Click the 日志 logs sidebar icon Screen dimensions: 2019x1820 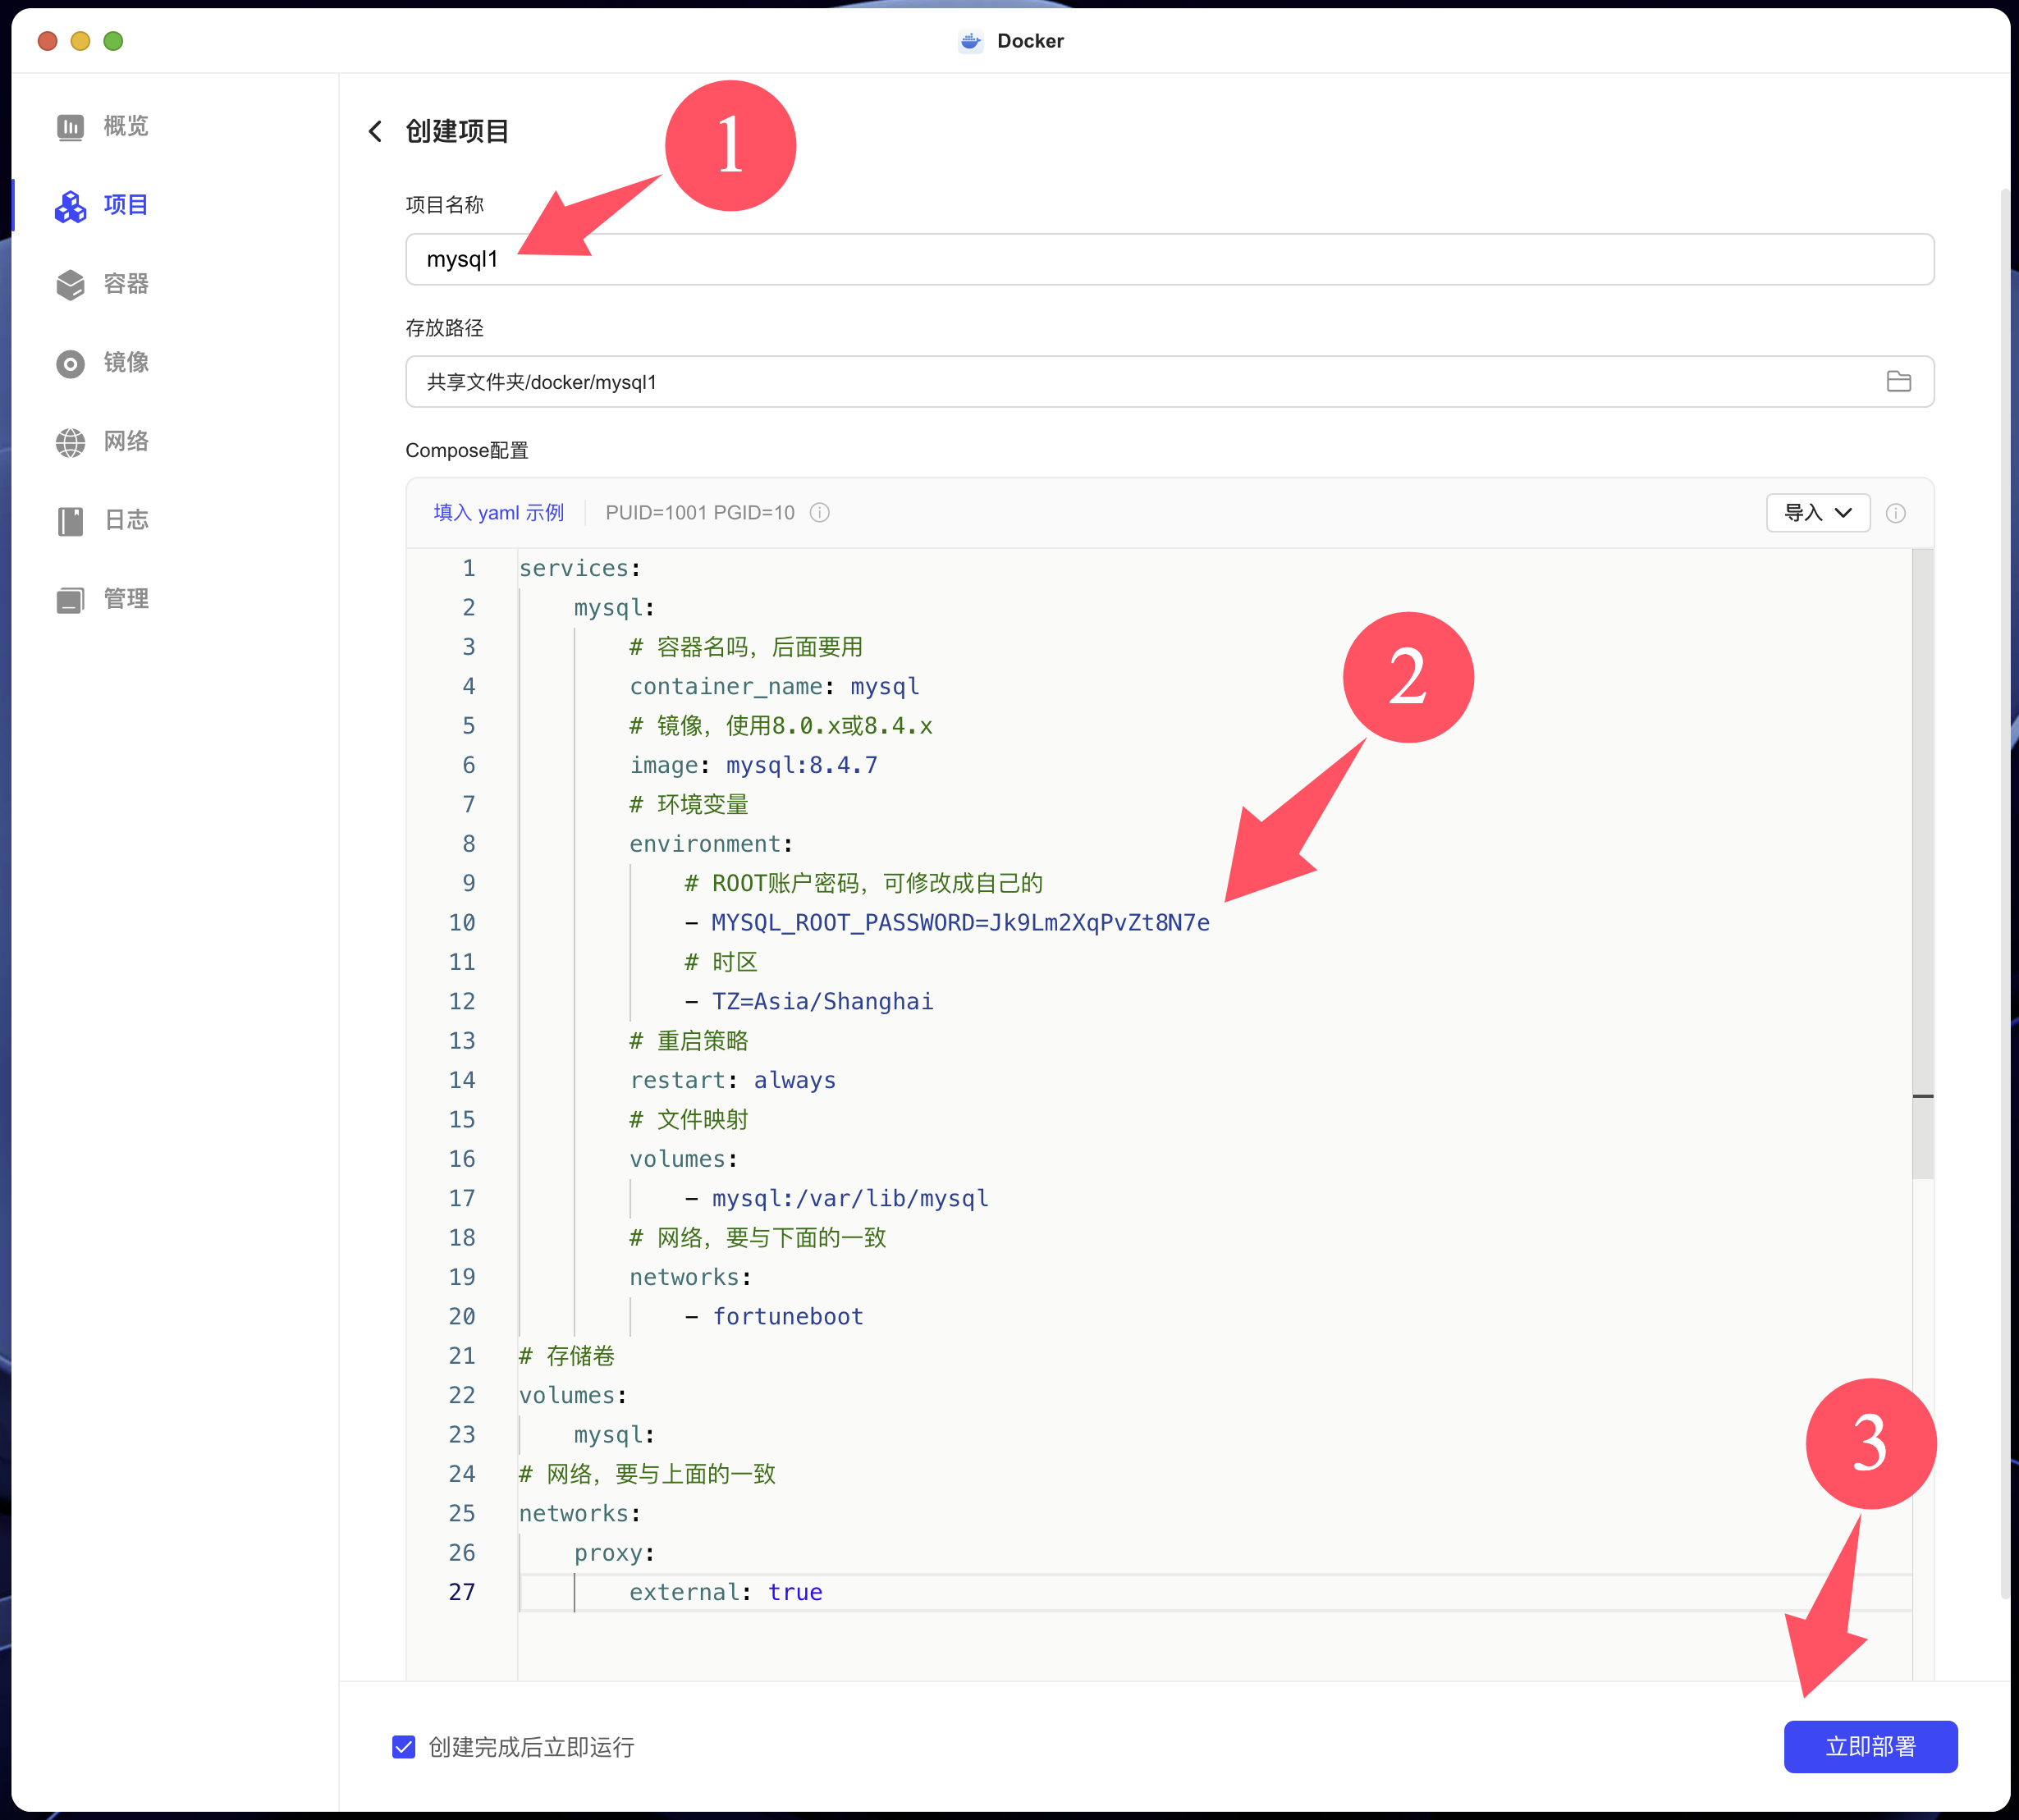[x=70, y=521]
